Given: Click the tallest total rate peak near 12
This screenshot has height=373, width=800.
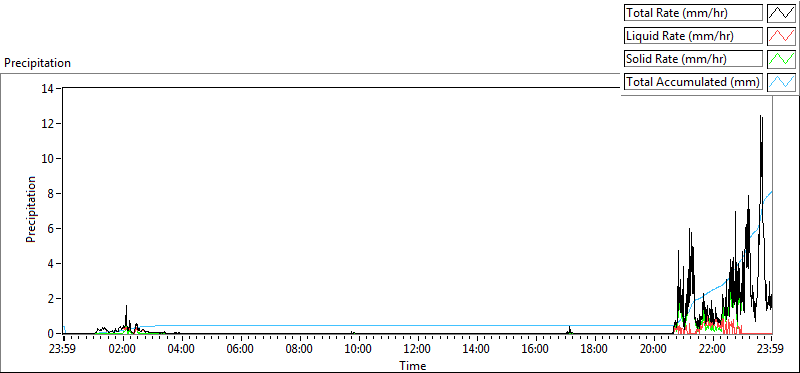Looking at the screenshot, I should [x=761, y=117].
